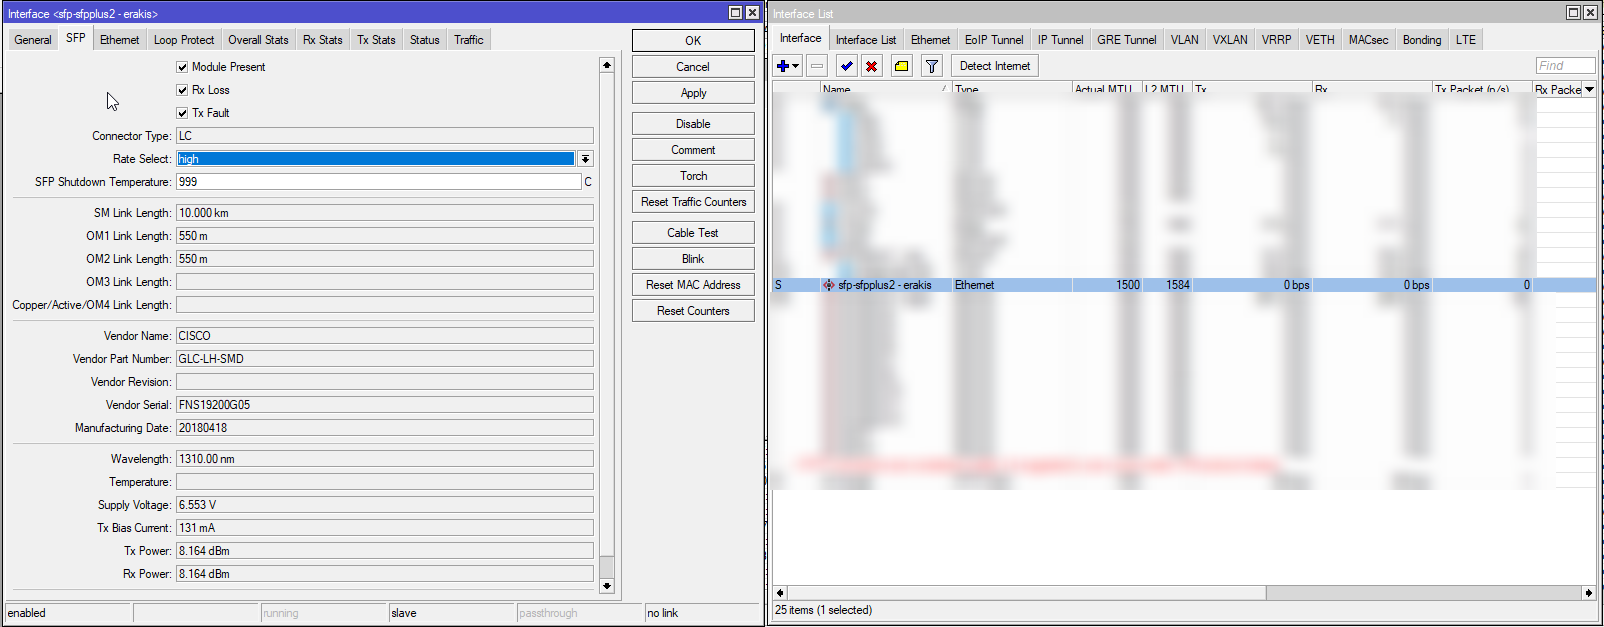1604x627 pixels.
Task: Click Interface List horizontal scroll left arrow
Action: click(x=780, y=593)
